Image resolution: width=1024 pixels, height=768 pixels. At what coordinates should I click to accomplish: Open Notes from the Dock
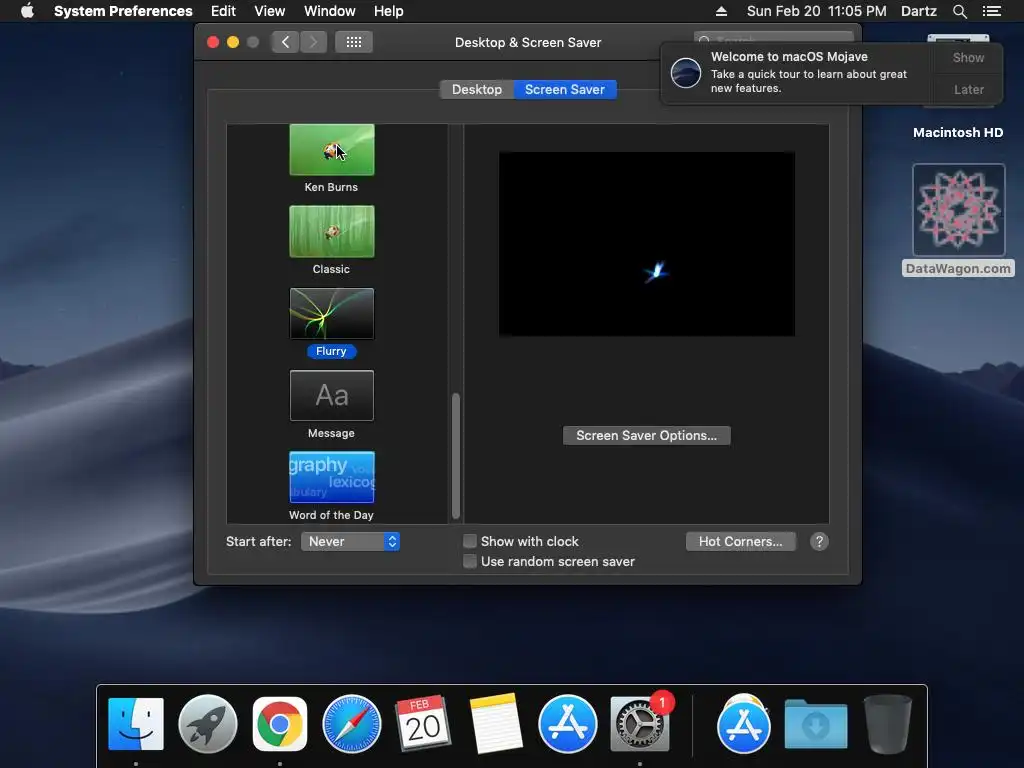tap(496, 724)
